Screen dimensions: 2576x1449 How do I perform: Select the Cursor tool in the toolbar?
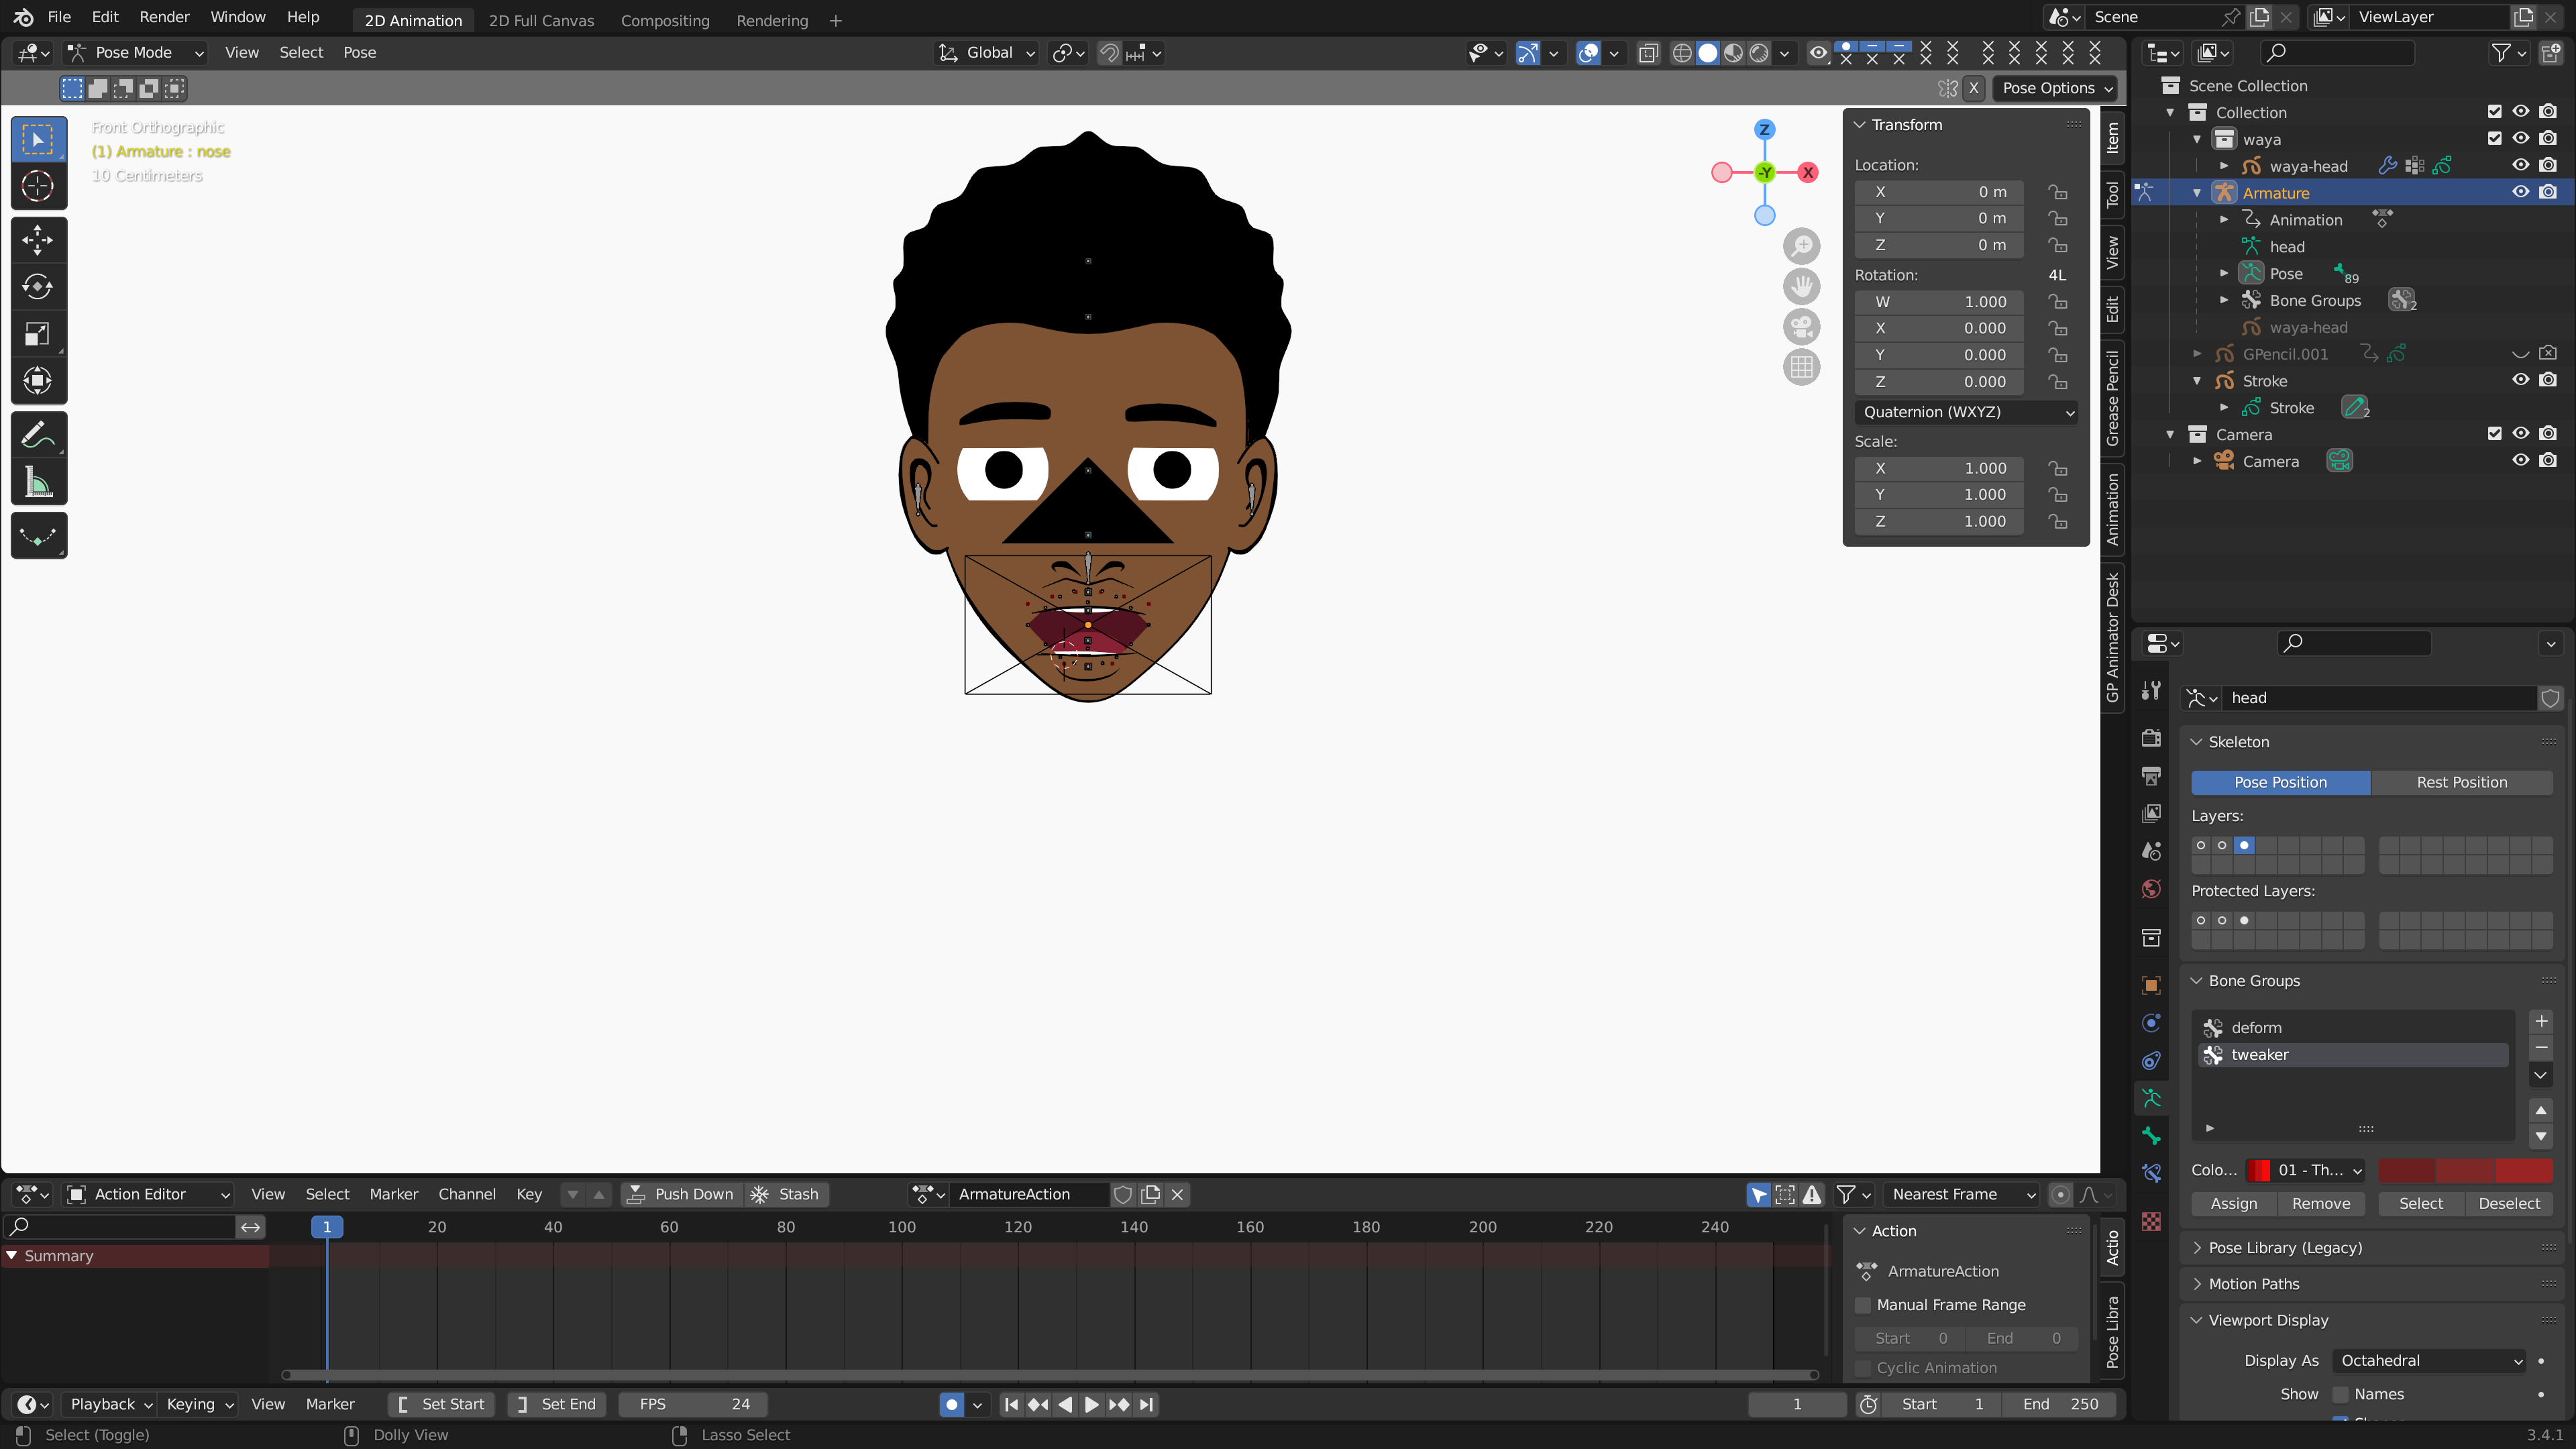click(38, 186)
